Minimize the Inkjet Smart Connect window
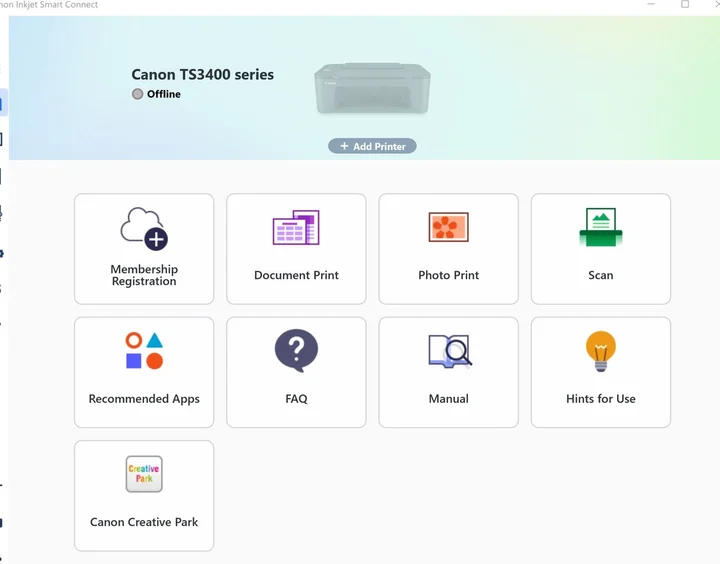Screen dimensions: 720x564 coord(651,5)
